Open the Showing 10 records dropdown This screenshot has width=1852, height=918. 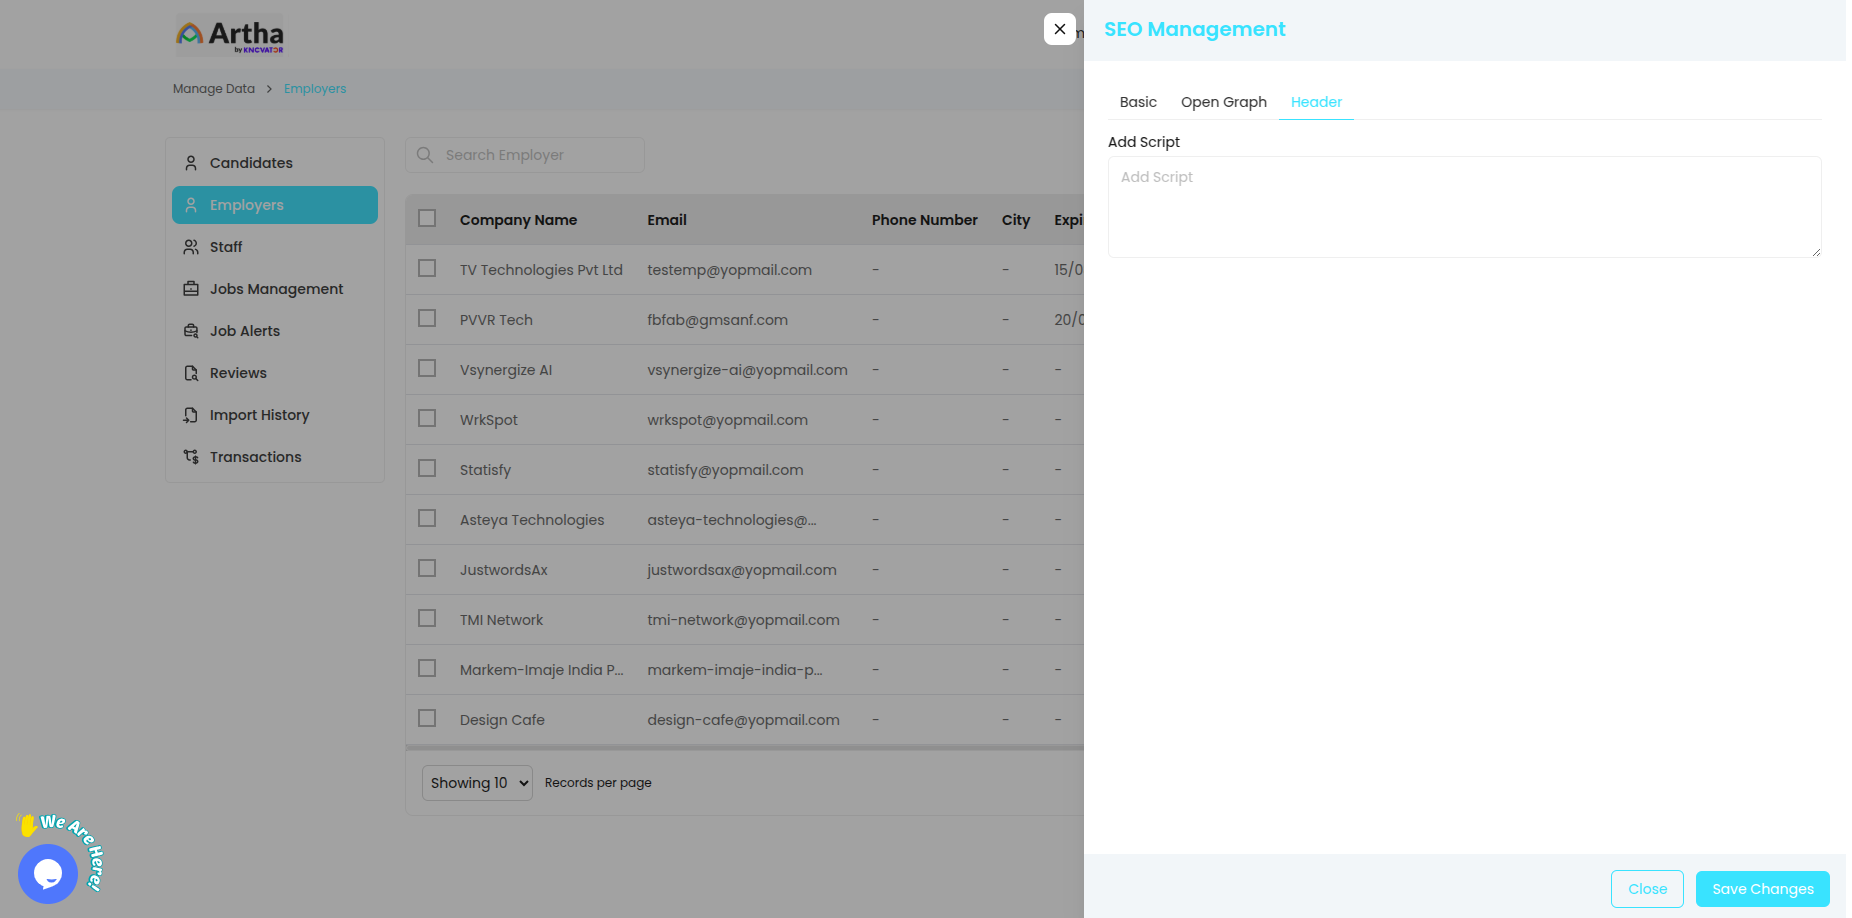(478, 783)
